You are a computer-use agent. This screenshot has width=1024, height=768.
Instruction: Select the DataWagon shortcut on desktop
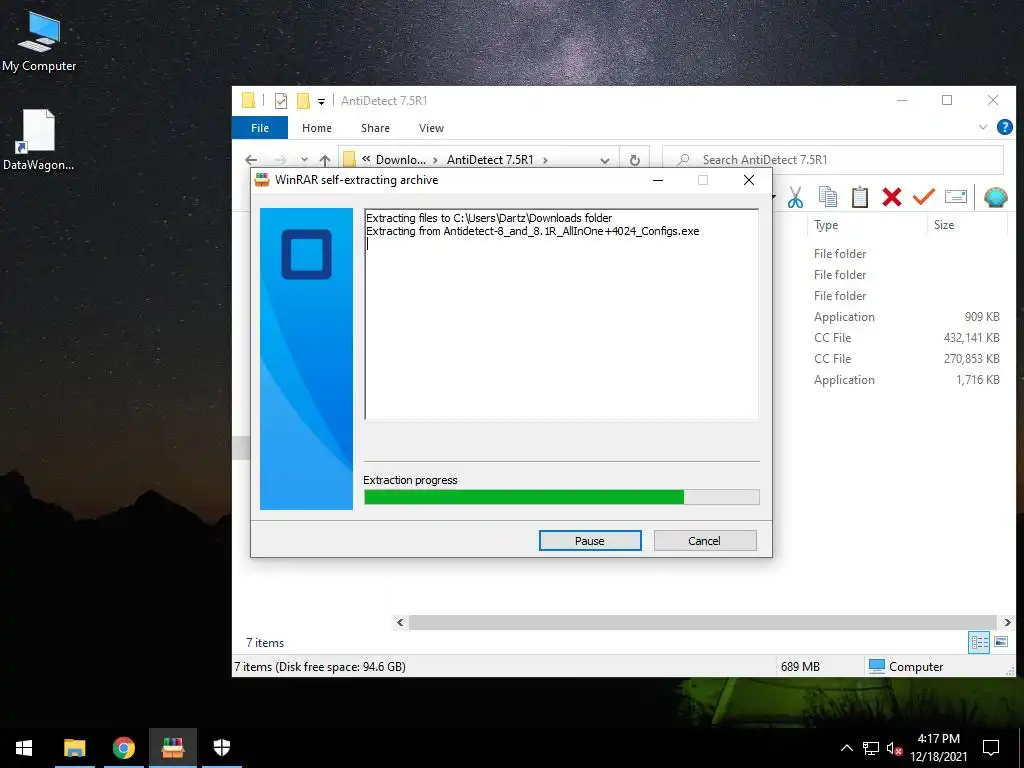tap(39, 140)
